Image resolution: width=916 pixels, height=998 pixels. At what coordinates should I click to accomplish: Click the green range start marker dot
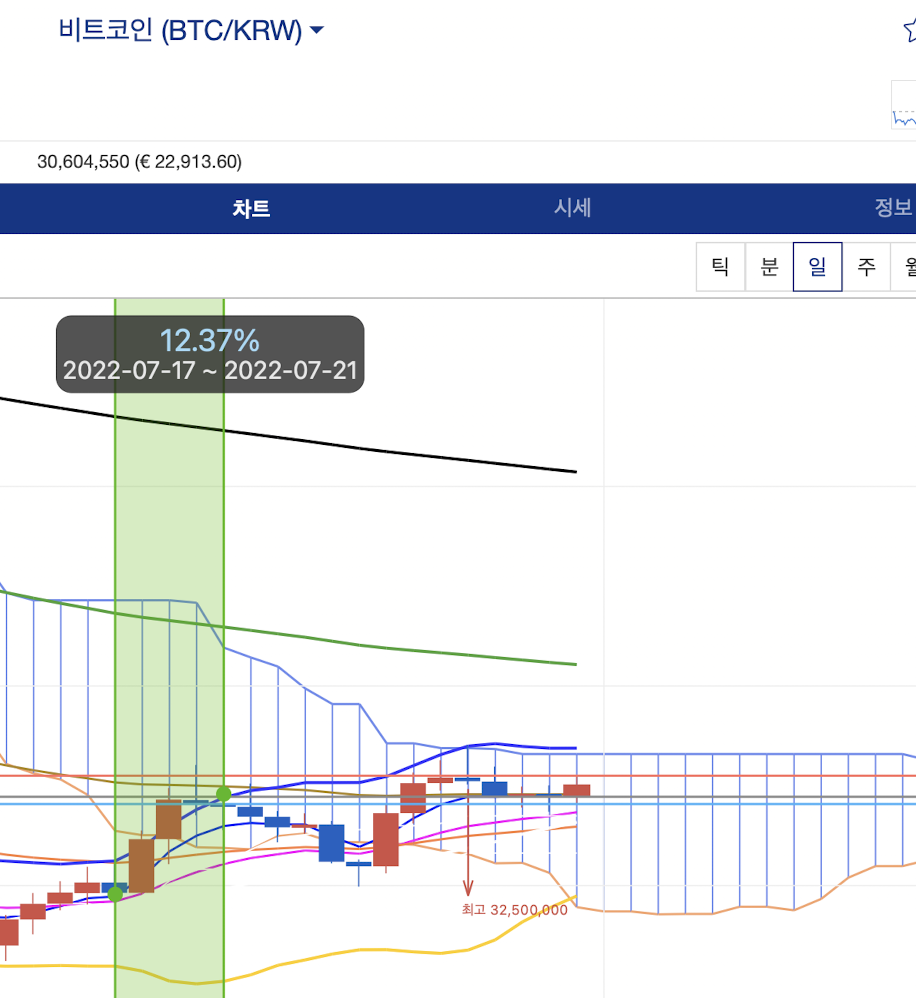coord(115,894)
